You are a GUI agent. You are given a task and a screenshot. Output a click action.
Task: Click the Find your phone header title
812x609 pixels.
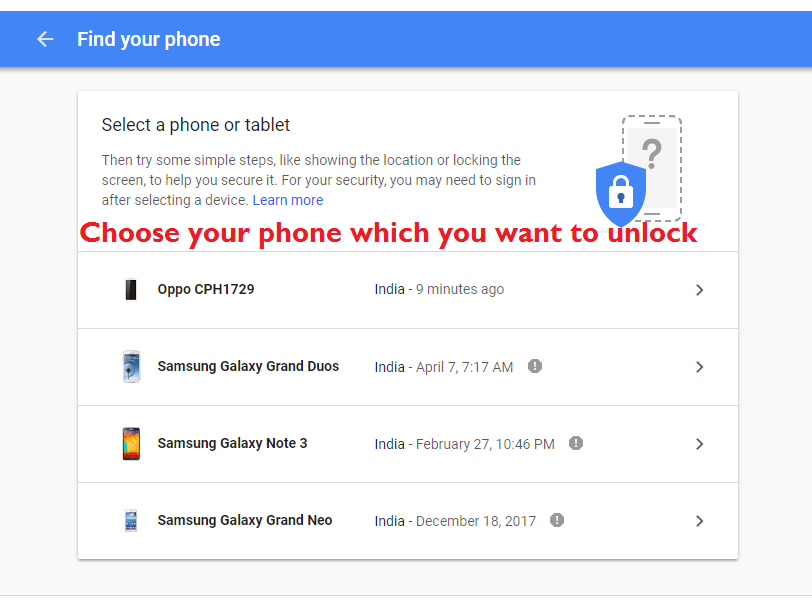point(148,39)
